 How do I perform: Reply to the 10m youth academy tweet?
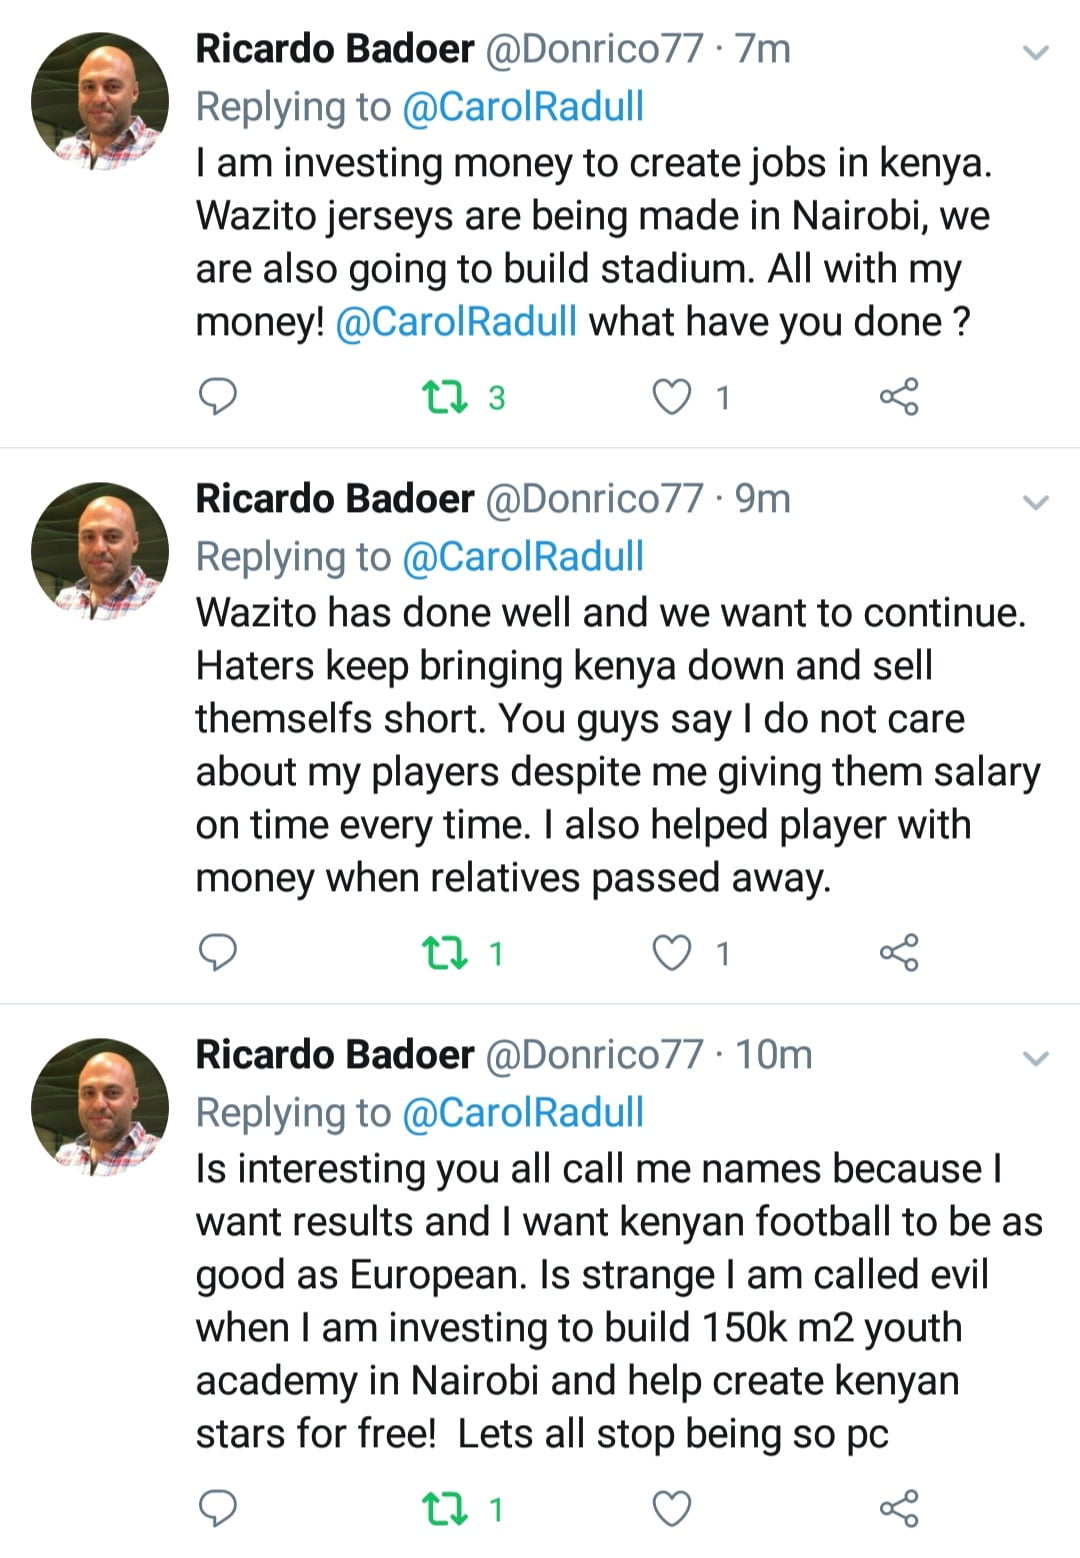click(218, 1508)
